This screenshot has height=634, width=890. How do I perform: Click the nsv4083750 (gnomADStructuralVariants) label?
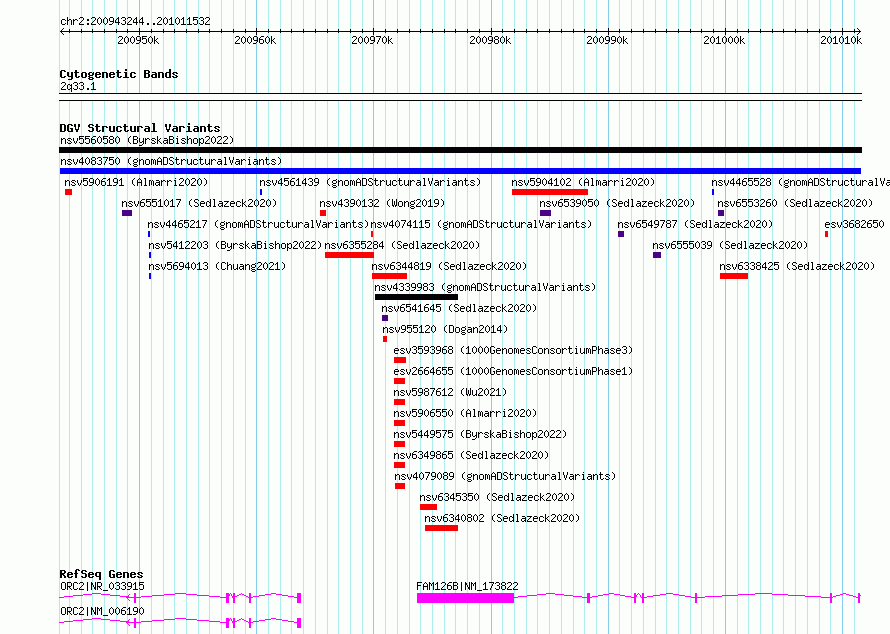[171, 161]
